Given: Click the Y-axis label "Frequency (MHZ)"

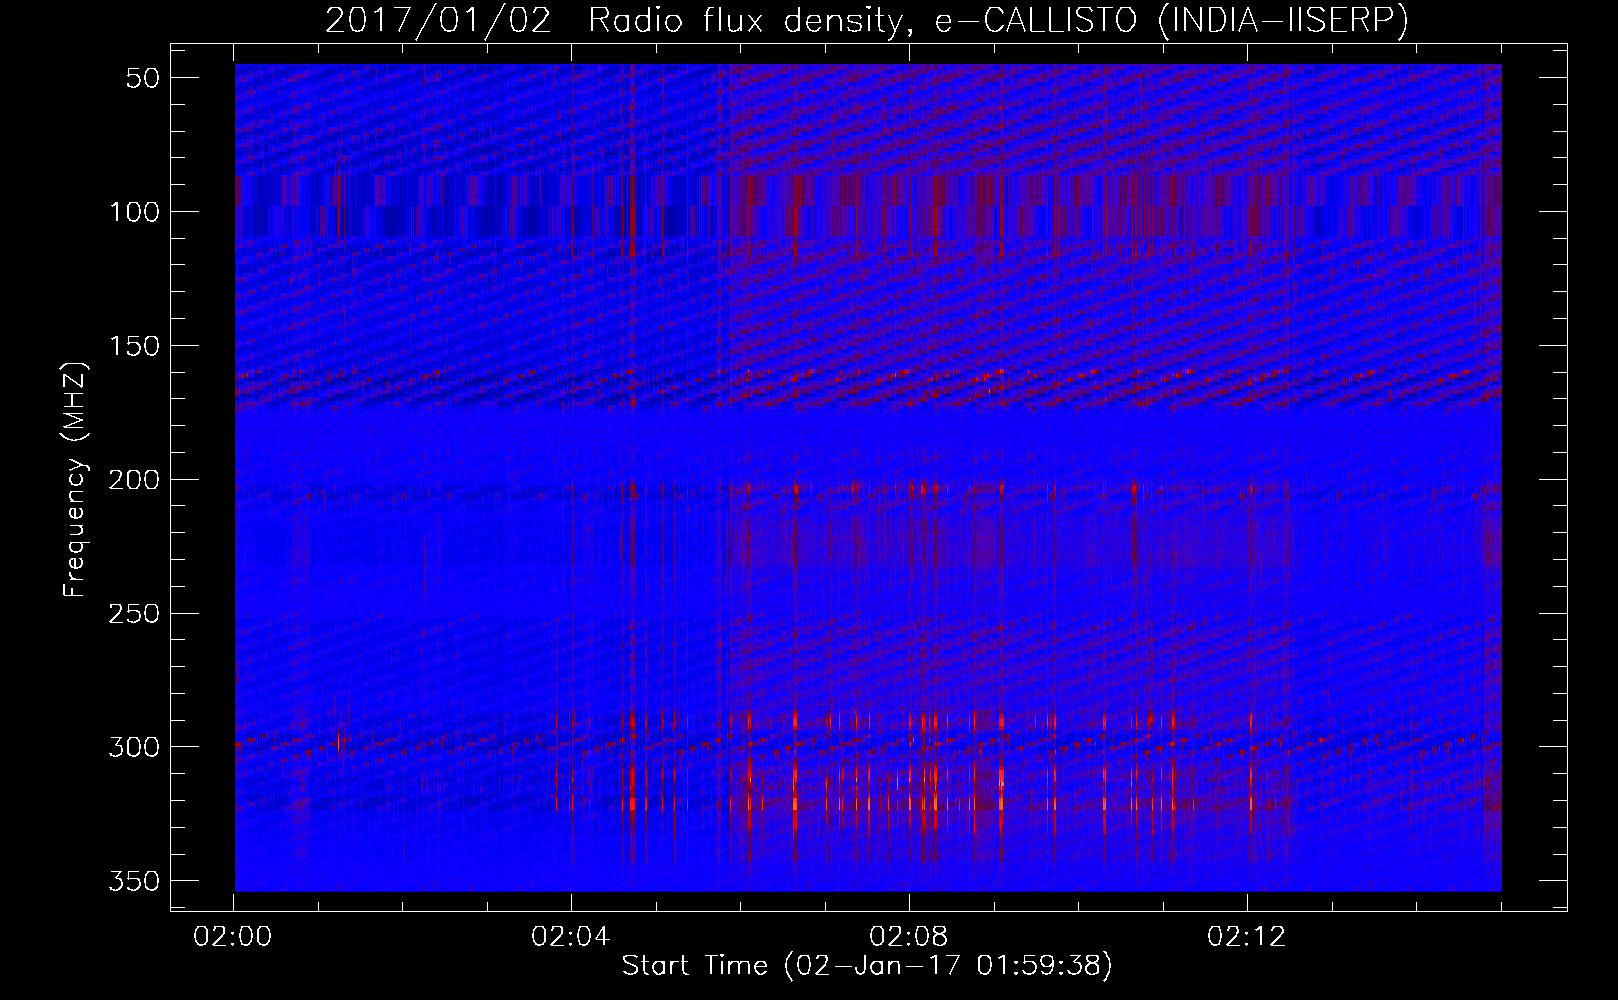Looking at the screenshot, I should coord(76,479).
